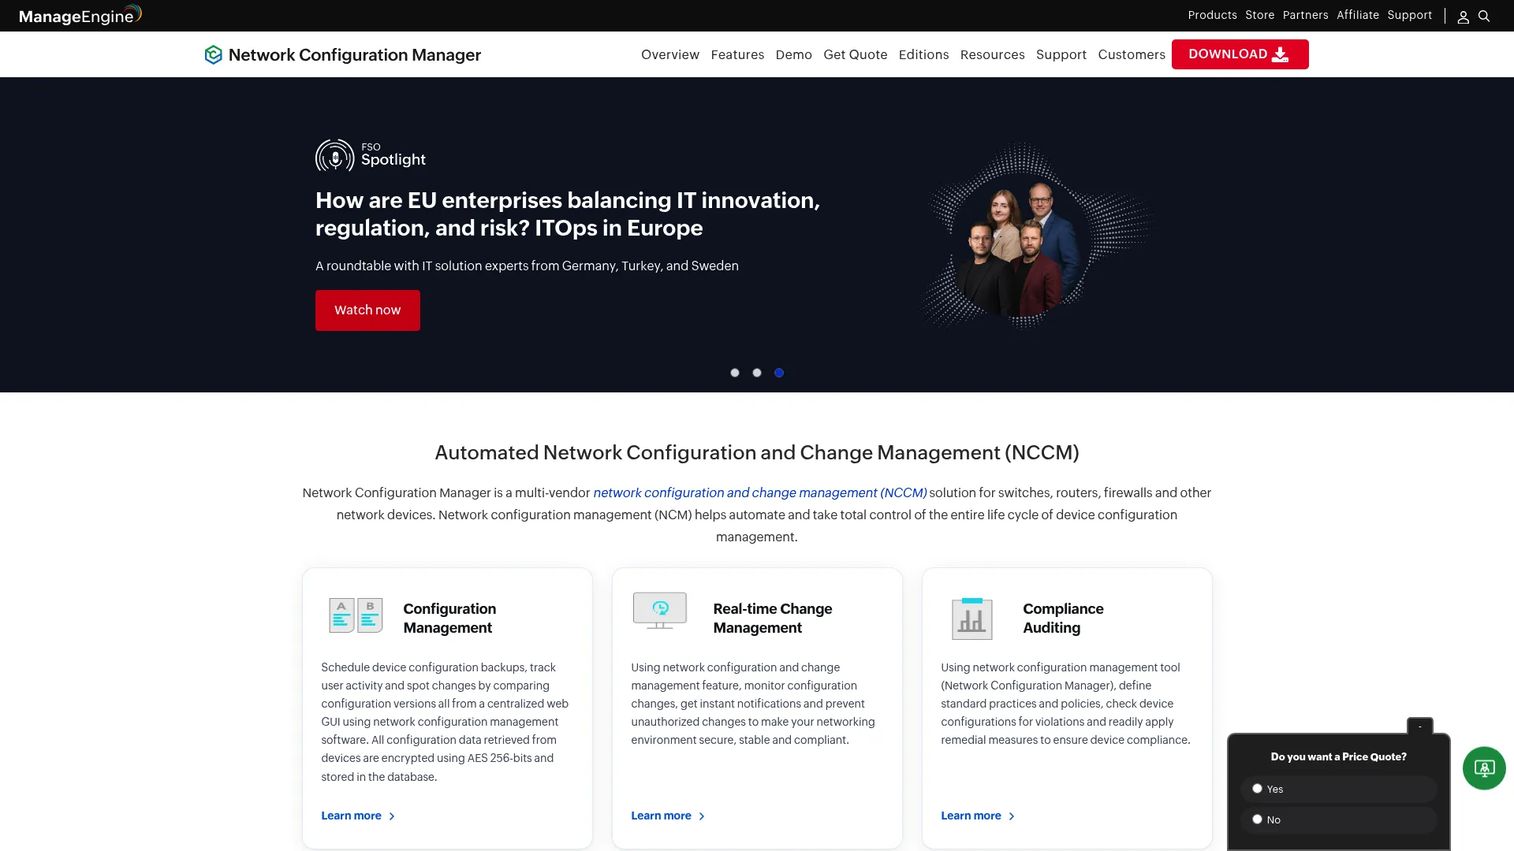1514x851 pixels.
Task: Click the Configuration Management card title
Action: pos(449,618)
